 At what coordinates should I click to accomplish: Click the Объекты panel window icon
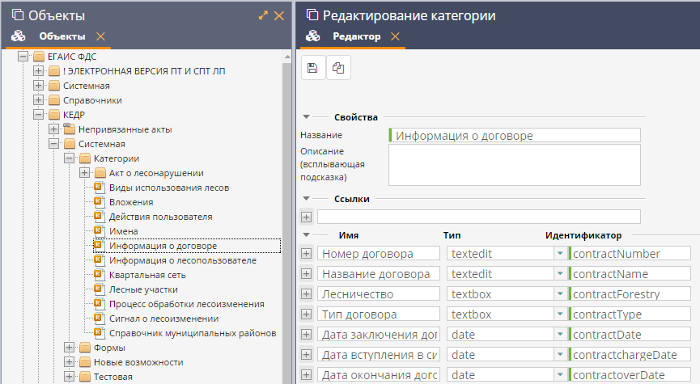(x=17, y=15)
